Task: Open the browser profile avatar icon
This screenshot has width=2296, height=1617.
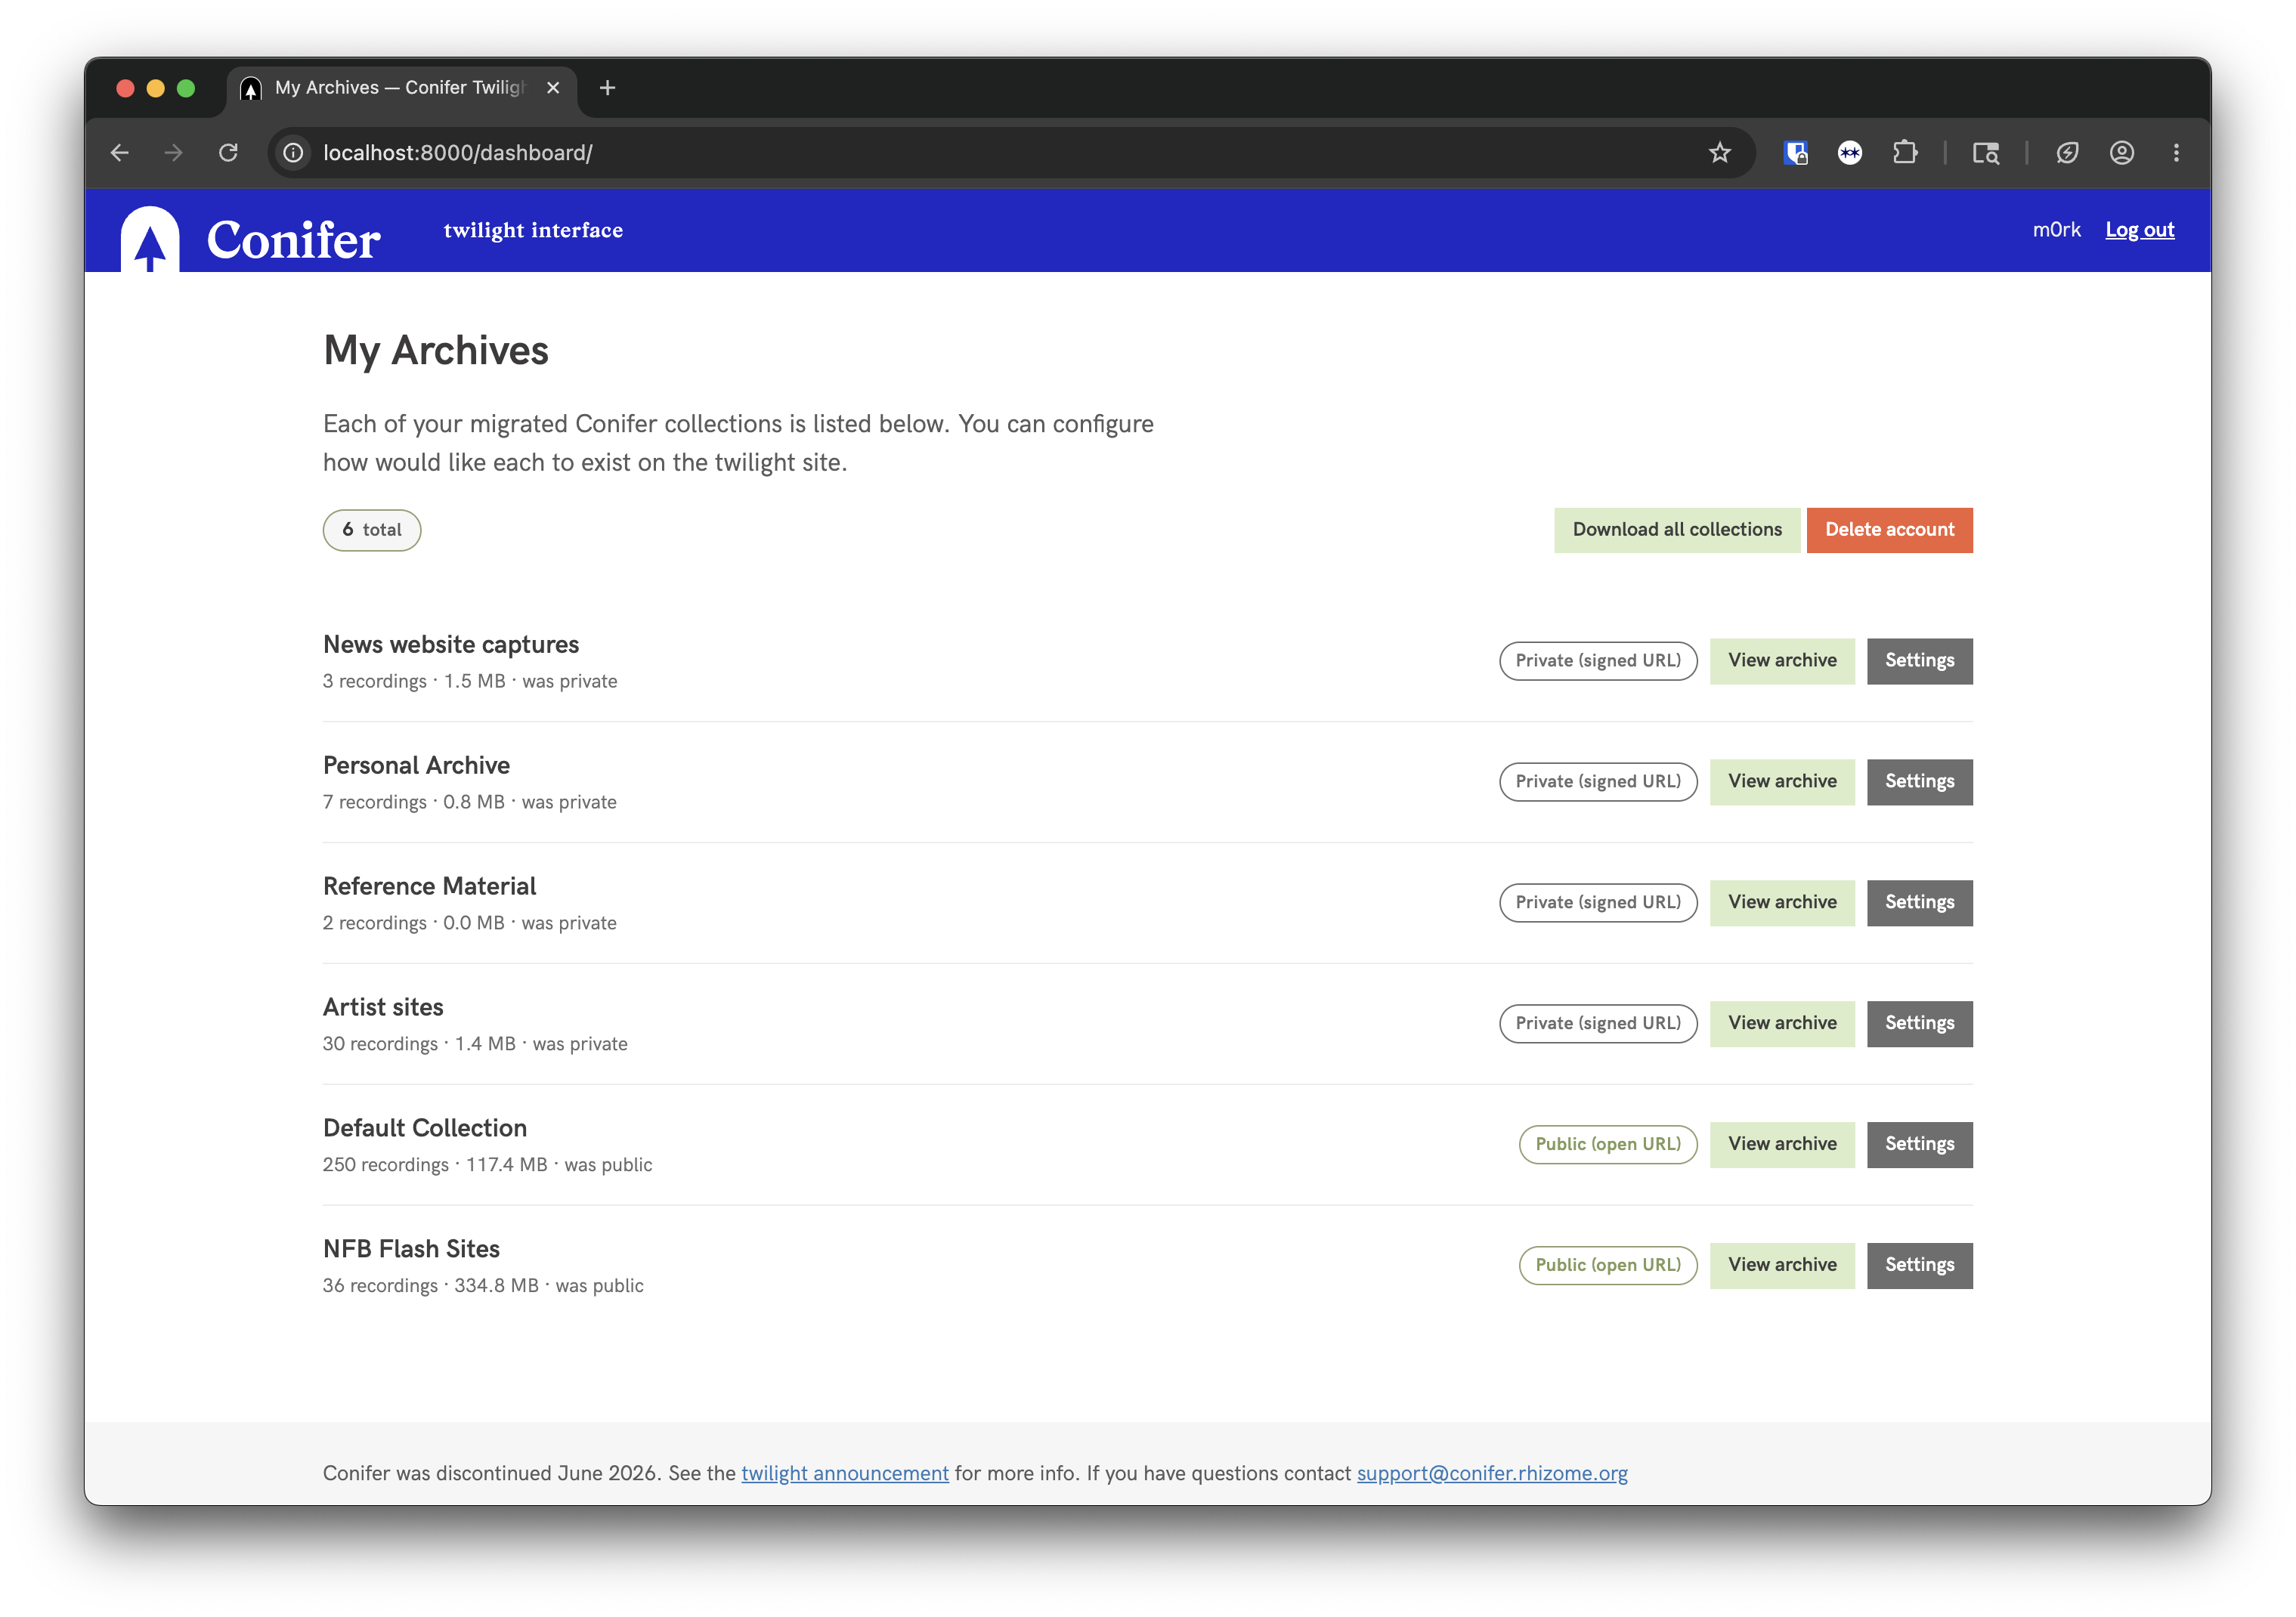Action: pyautogui.click(x=2122, y=153)
